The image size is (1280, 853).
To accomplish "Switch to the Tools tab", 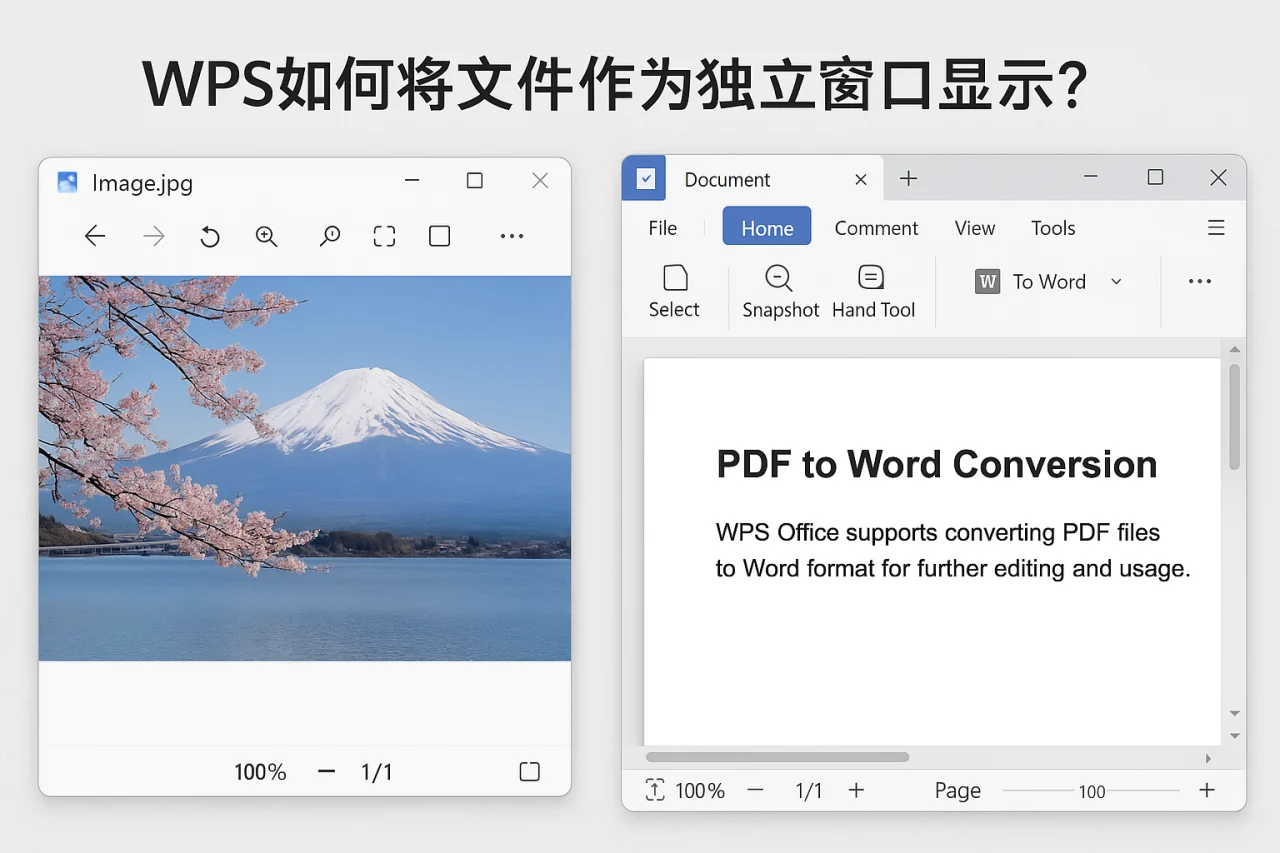I will pos(1052,228).
